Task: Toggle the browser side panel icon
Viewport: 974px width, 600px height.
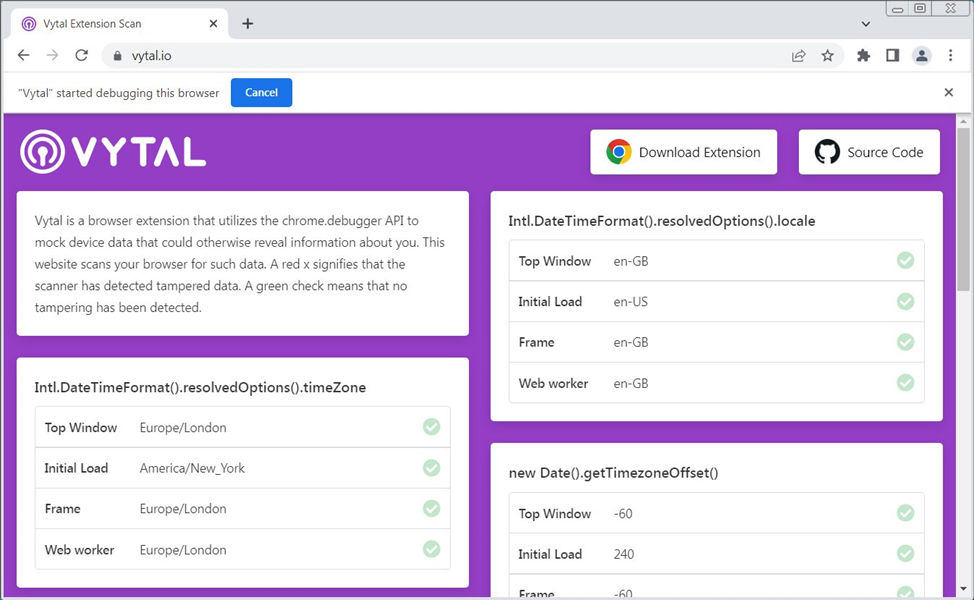Action: tap(893, 56)
